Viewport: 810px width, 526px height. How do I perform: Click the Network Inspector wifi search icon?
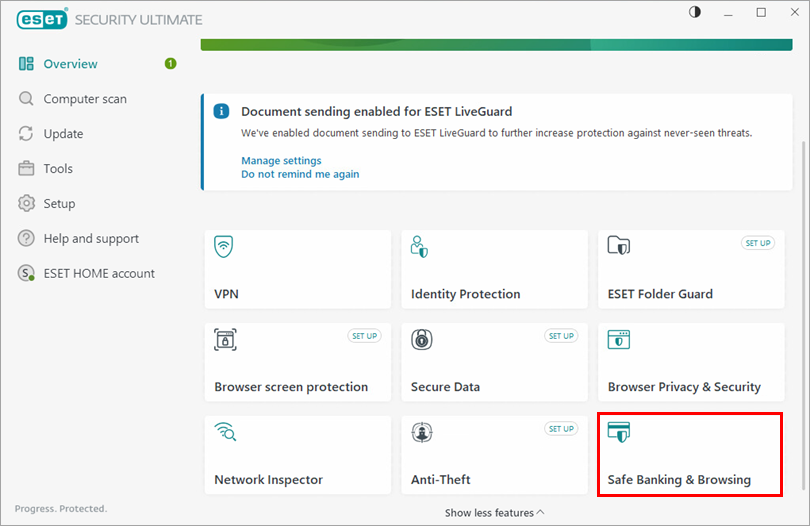(x=225, y=431)
